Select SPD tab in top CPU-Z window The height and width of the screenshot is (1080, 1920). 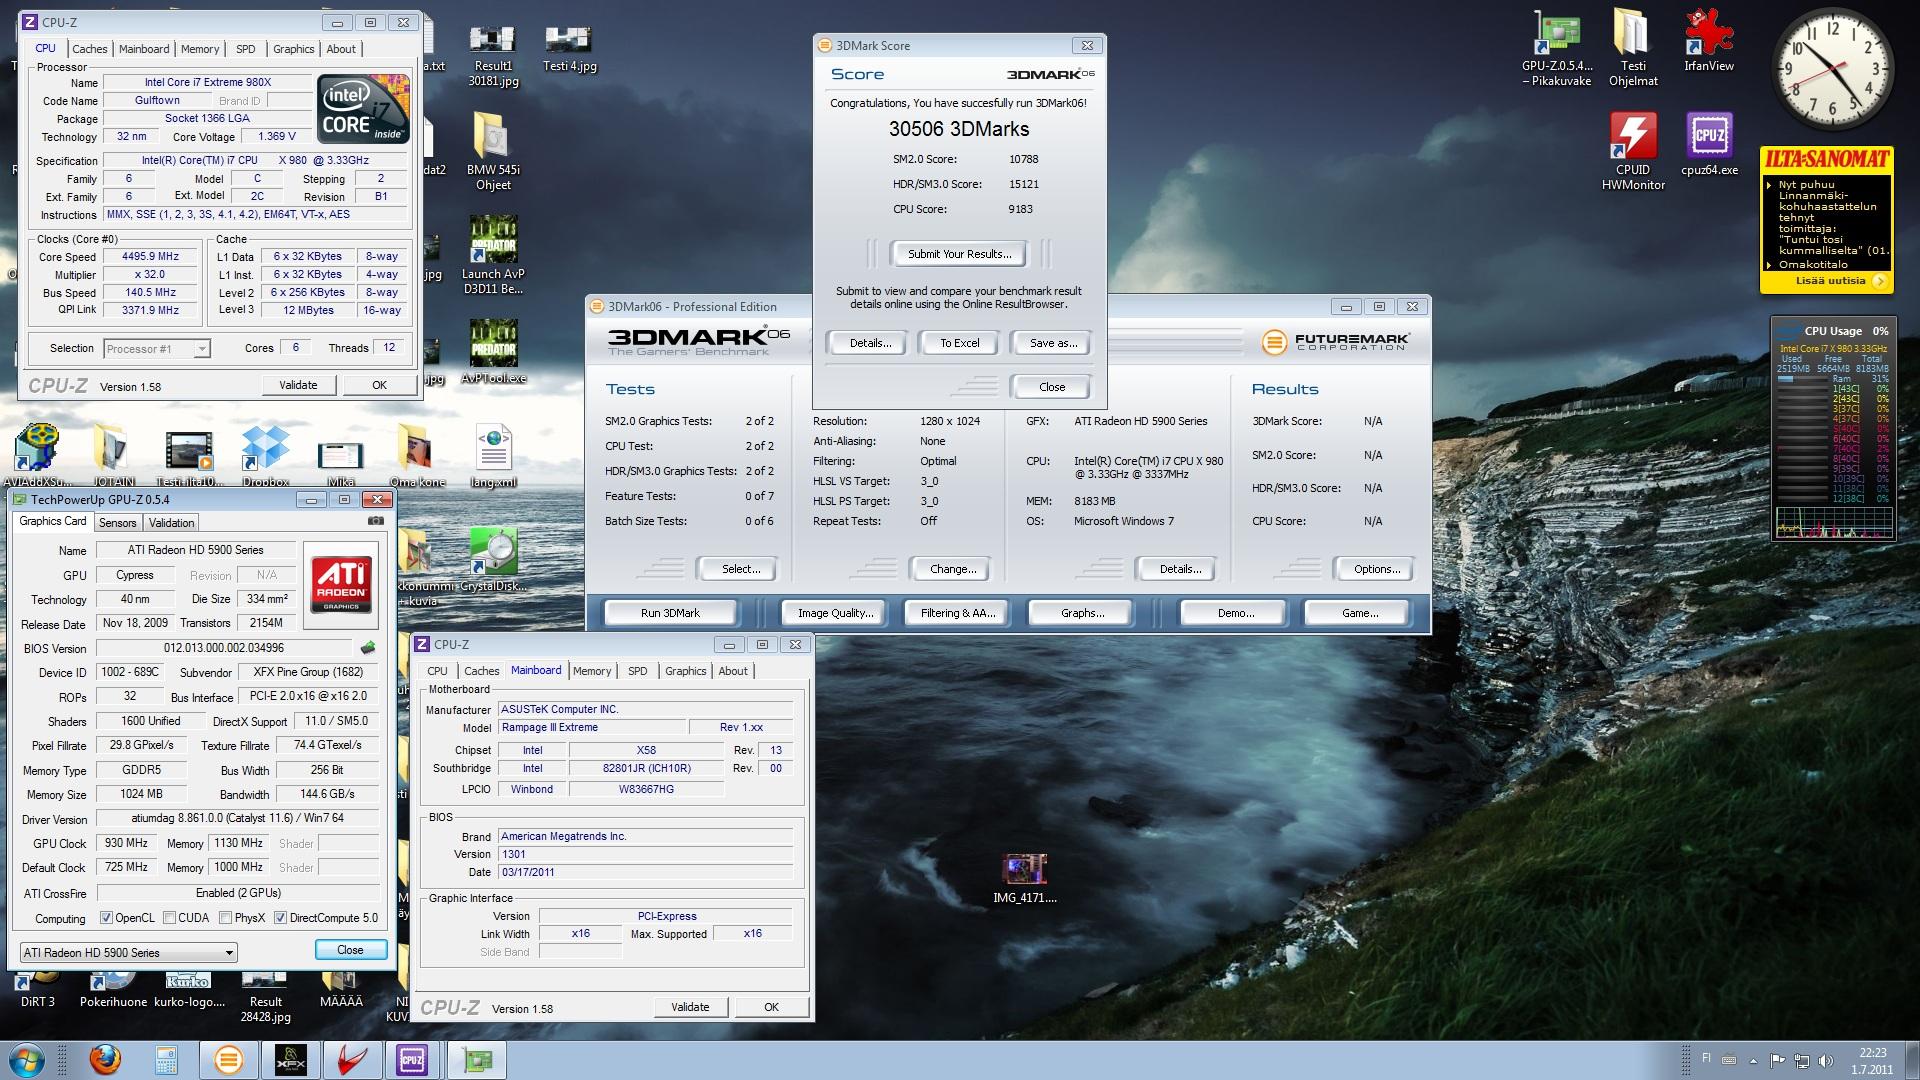click(246, 49)
